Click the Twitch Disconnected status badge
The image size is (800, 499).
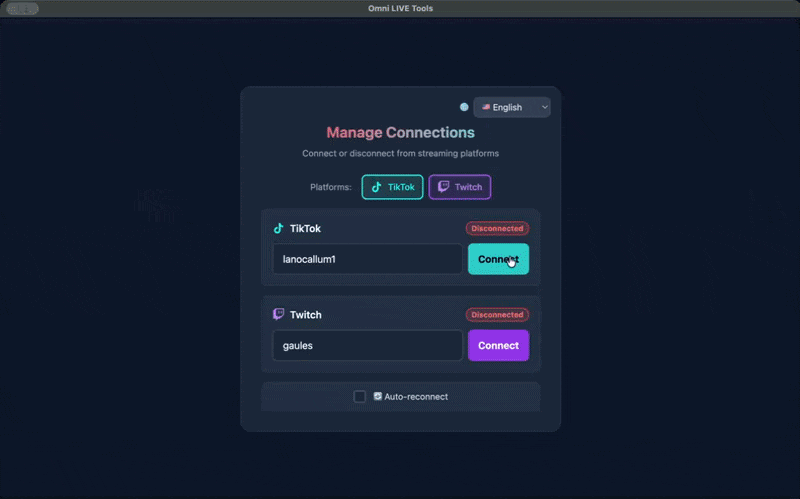(497, 315)
